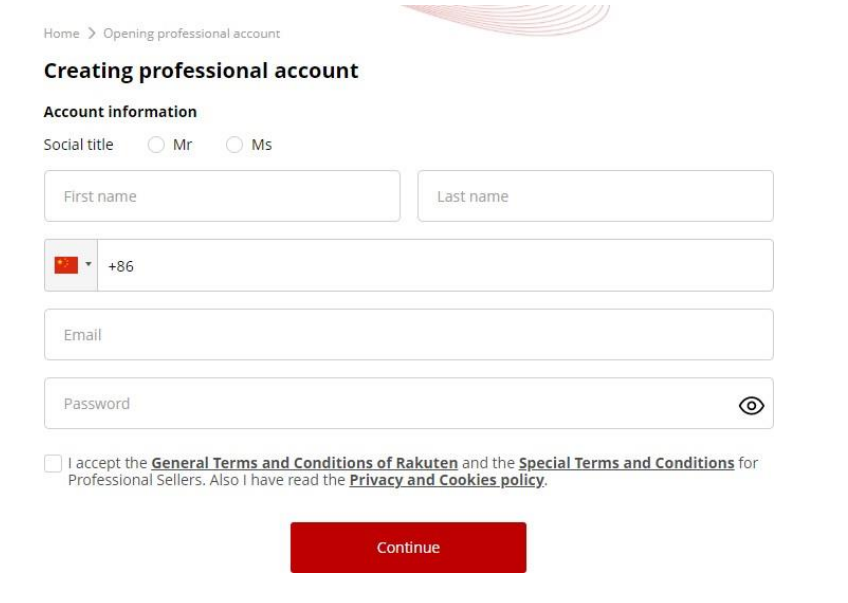Expand the country code dropdown arrow
Viewport: 848px width, 603px height.
tap(88, 265)
